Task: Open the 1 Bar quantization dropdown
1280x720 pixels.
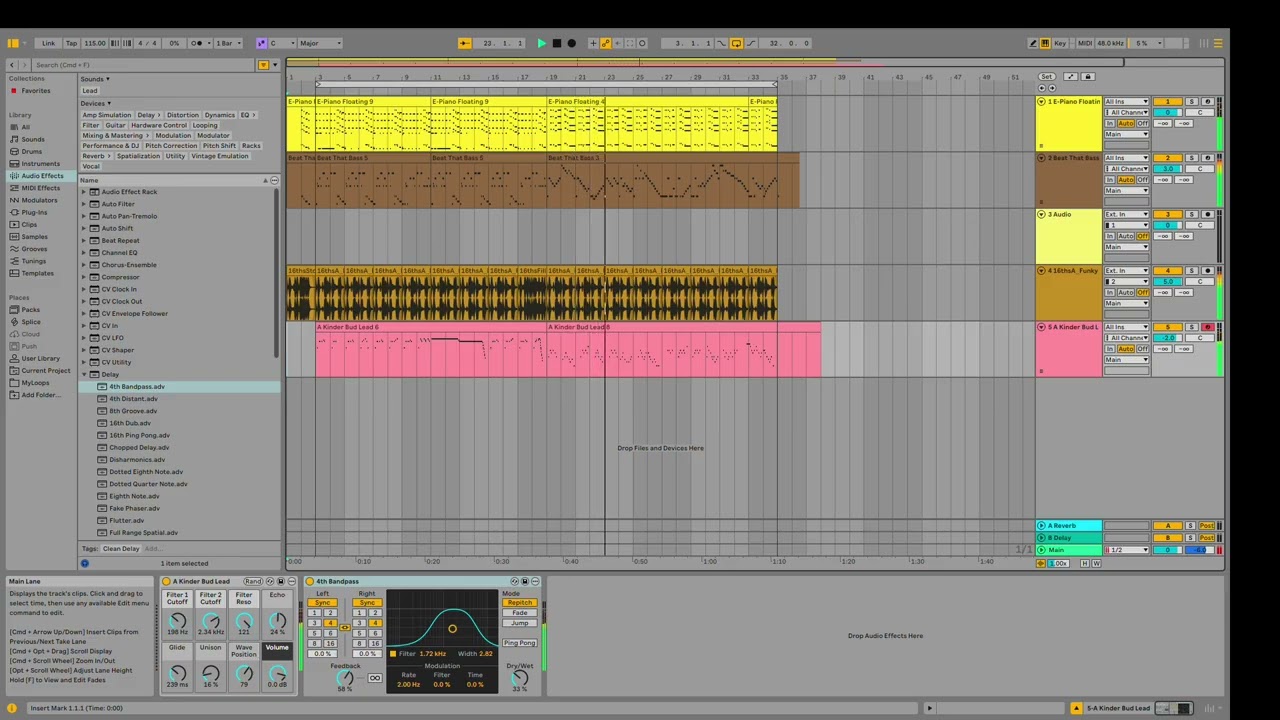Action: tap(227, 43)
